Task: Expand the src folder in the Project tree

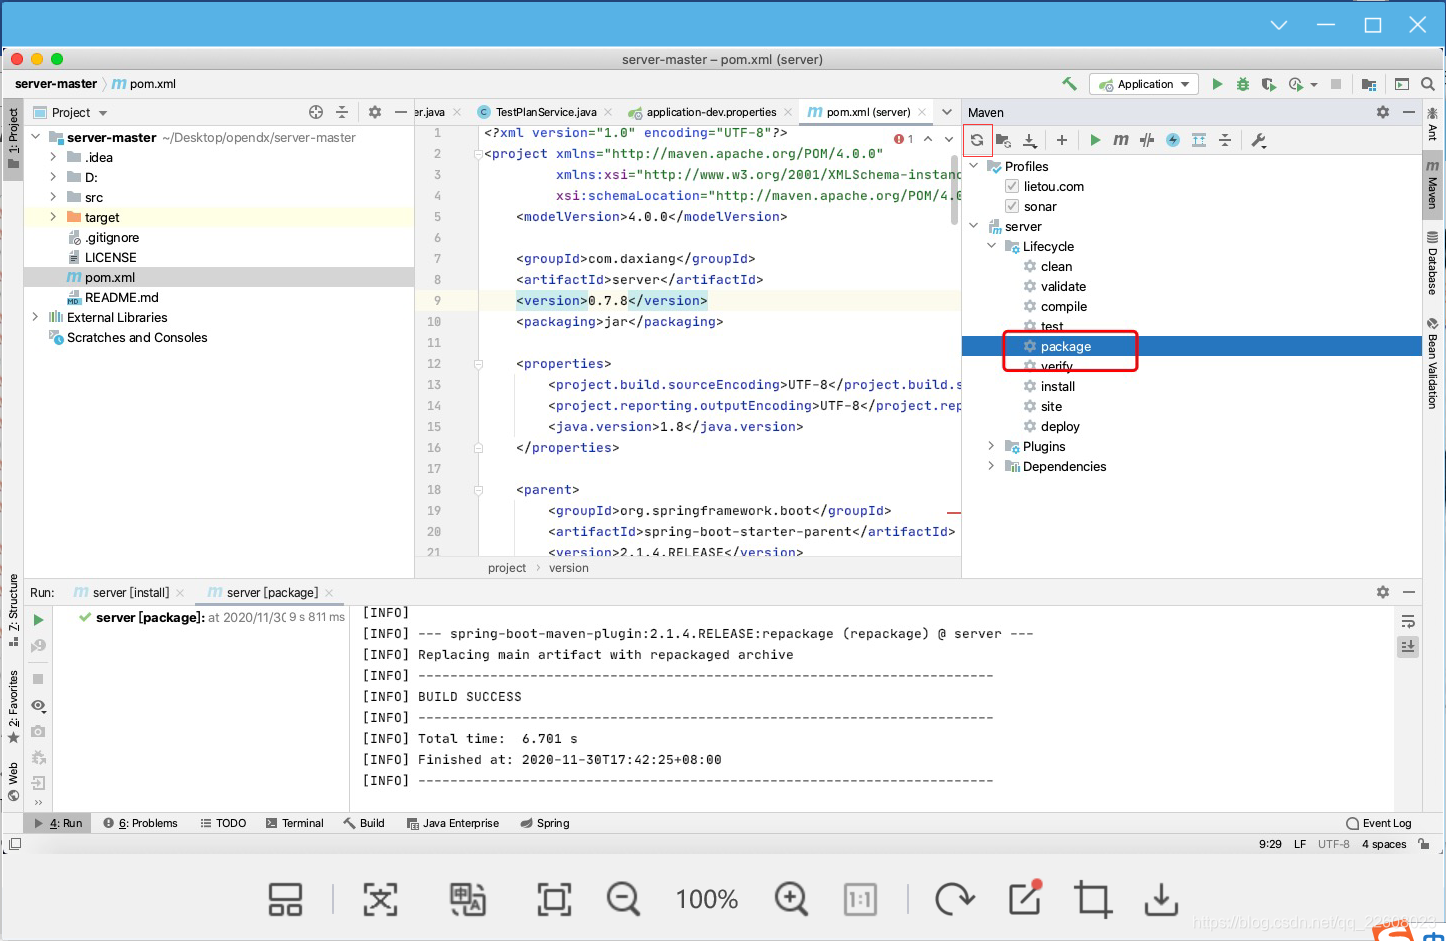Action: pos(53,197)
